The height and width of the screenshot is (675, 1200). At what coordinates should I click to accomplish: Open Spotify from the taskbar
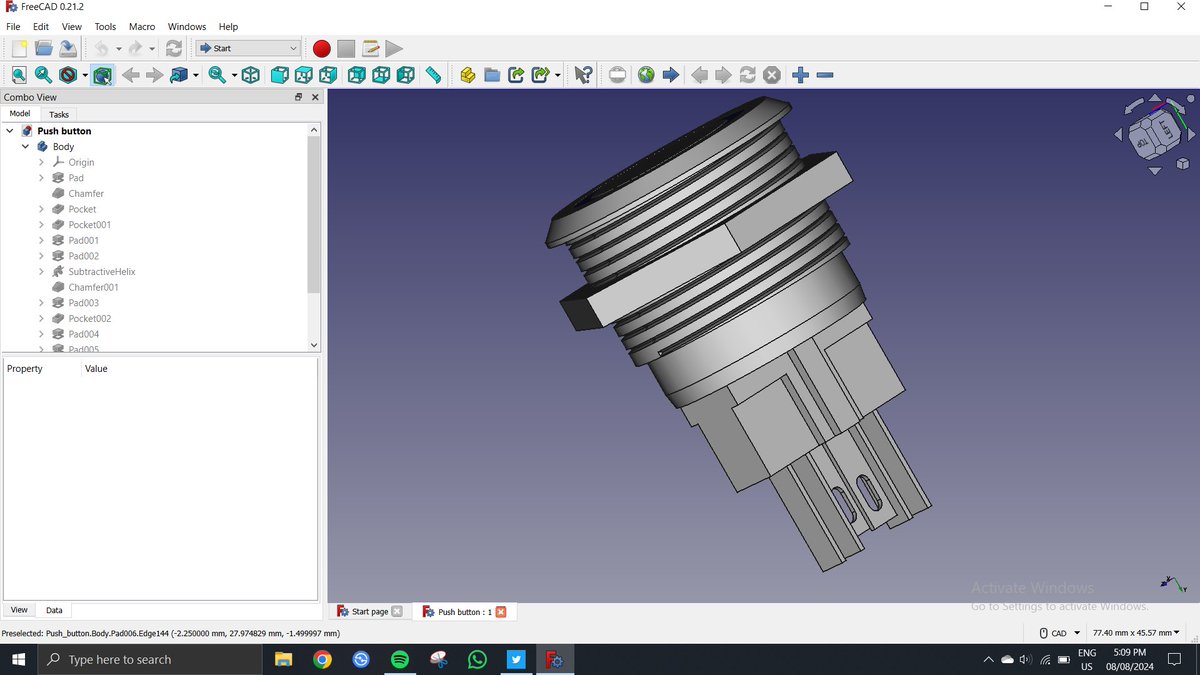[399, 660]
